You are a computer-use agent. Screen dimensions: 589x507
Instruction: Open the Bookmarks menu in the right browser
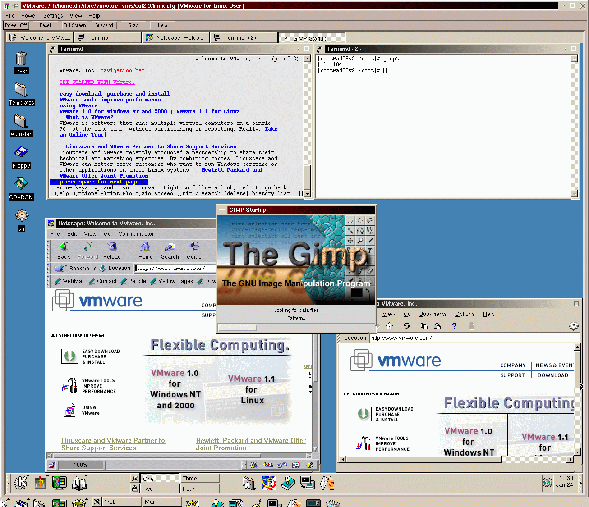[432, 314]
